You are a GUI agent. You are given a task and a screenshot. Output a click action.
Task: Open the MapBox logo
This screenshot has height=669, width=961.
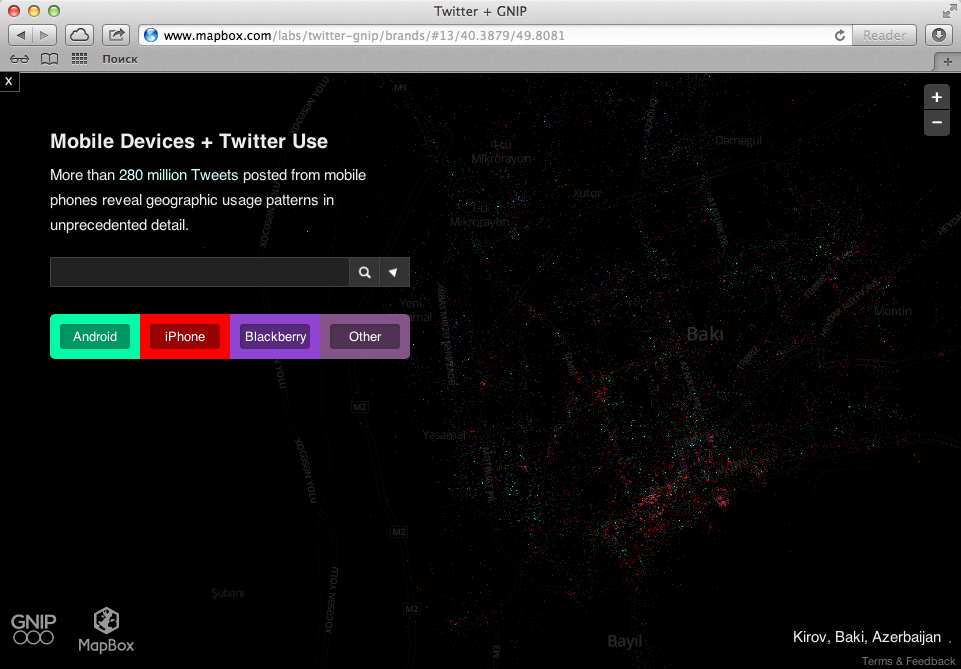coord(106,630)
